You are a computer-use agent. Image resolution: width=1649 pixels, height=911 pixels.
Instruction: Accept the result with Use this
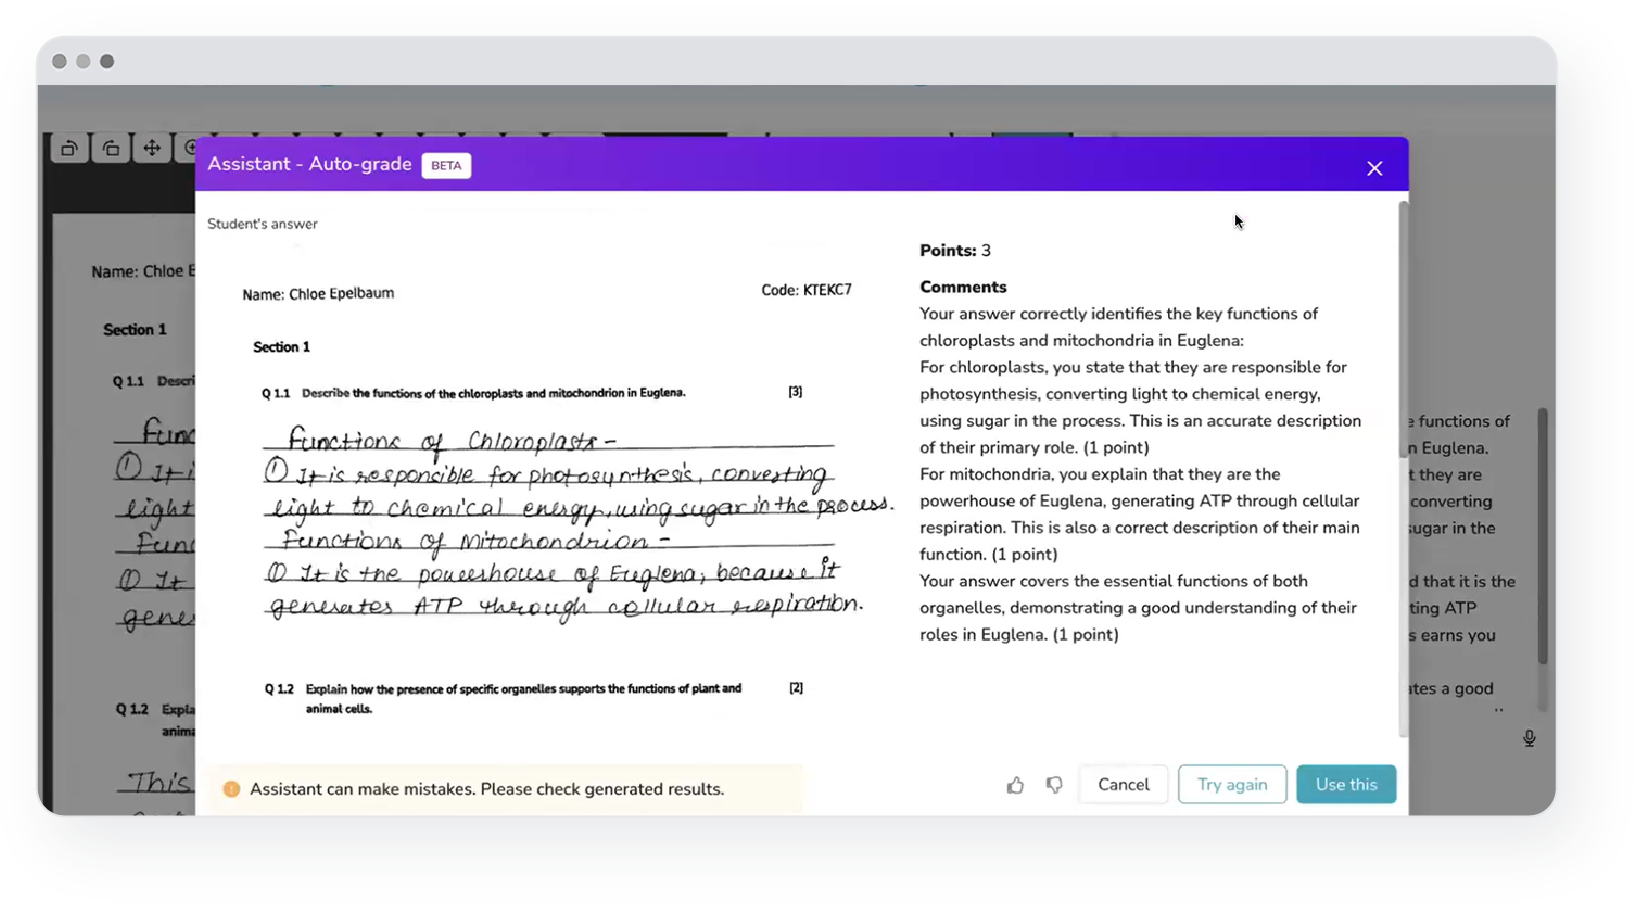pos(1346,785)
